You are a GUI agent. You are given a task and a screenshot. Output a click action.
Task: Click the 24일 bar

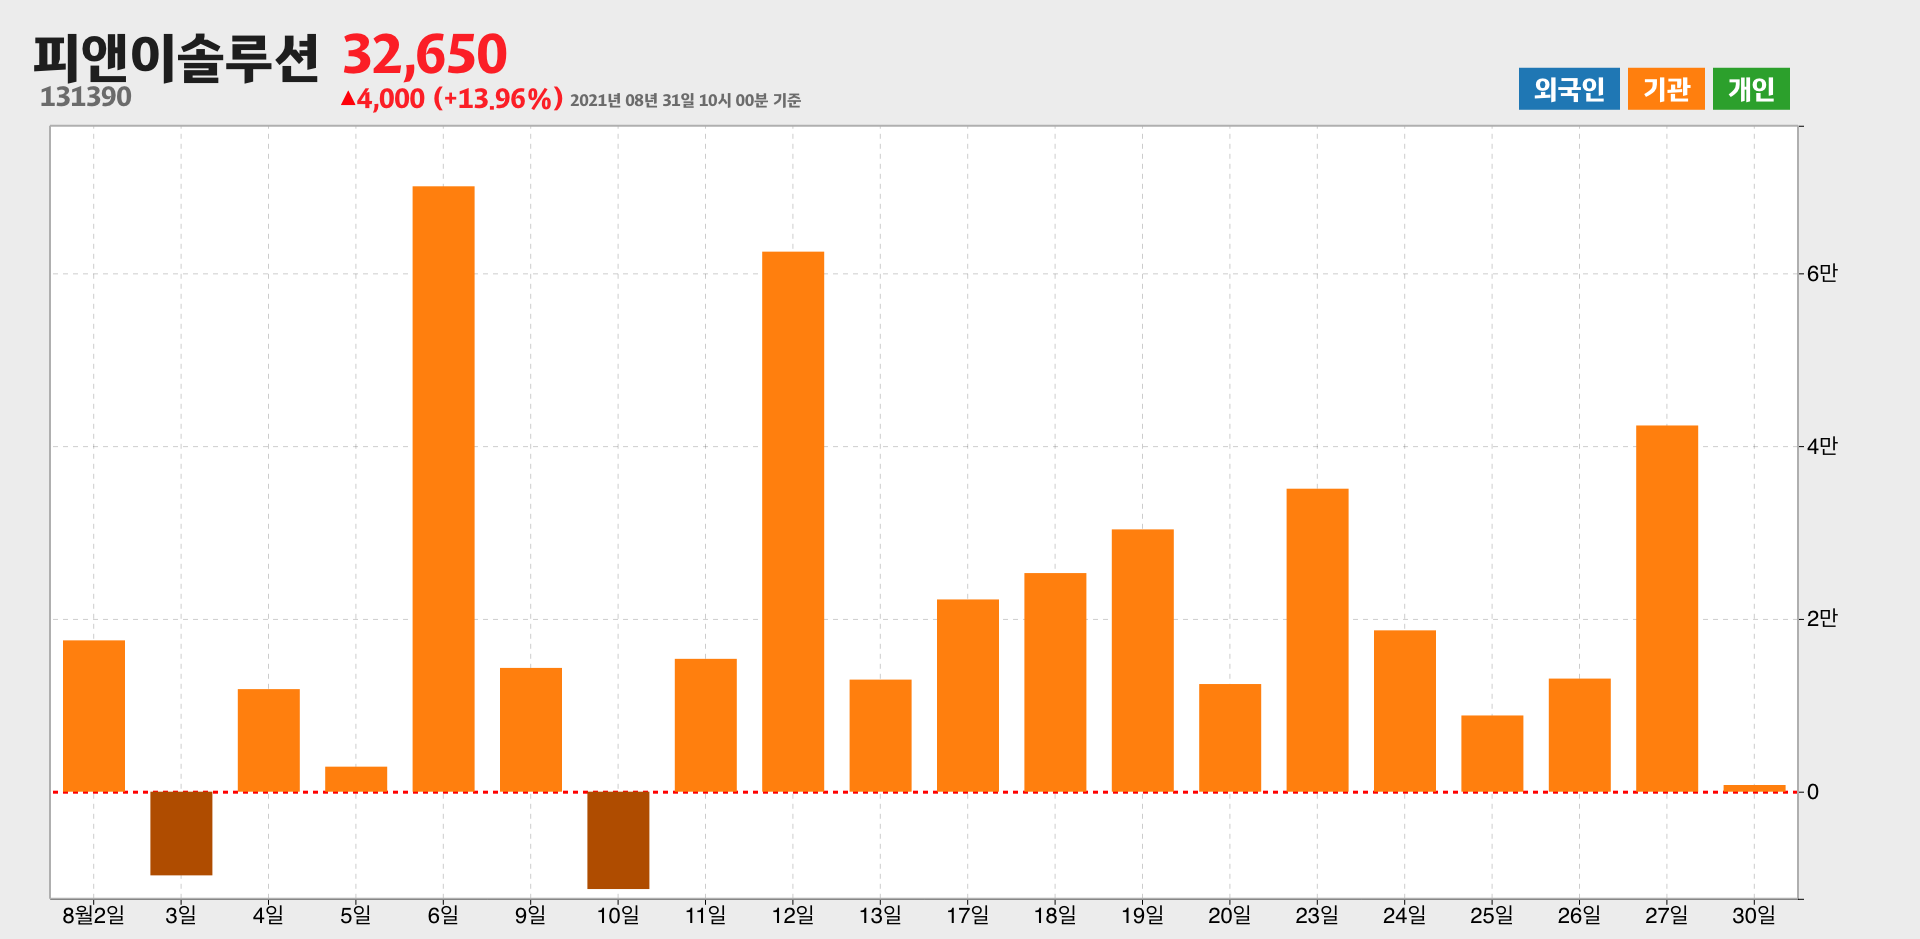(1405, 711)
